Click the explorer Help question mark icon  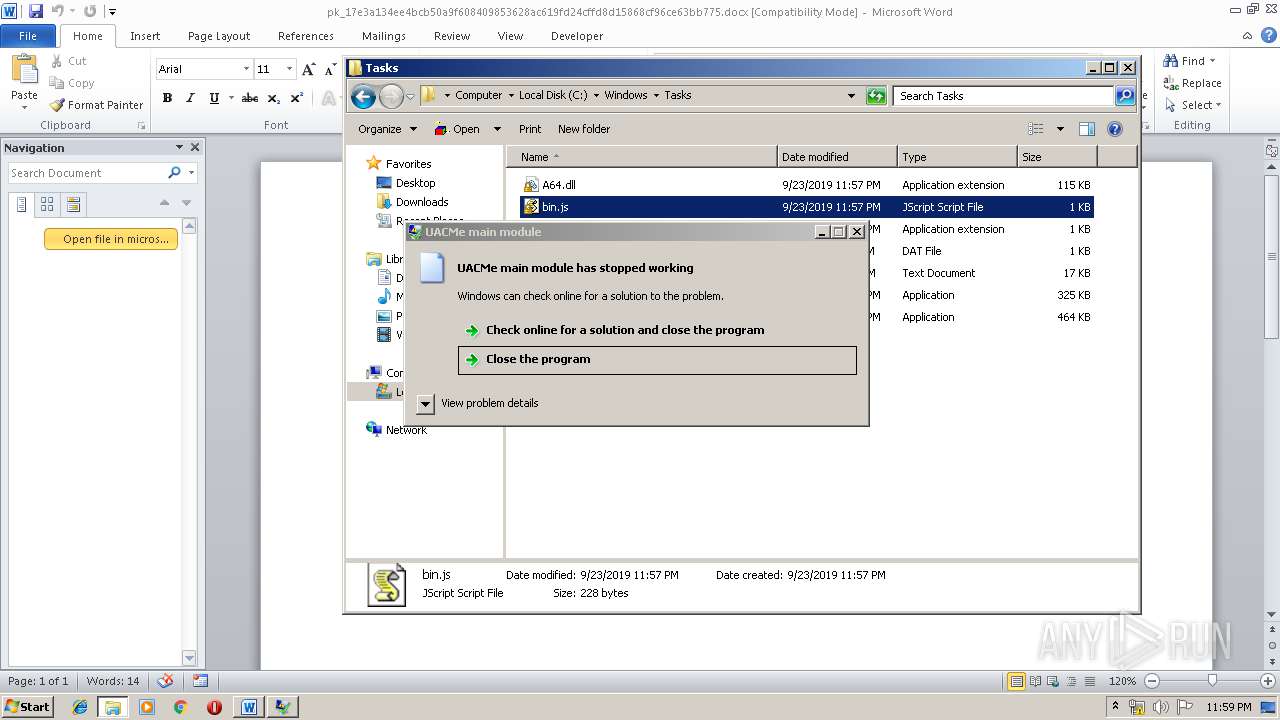click(x=1115, y=129)
